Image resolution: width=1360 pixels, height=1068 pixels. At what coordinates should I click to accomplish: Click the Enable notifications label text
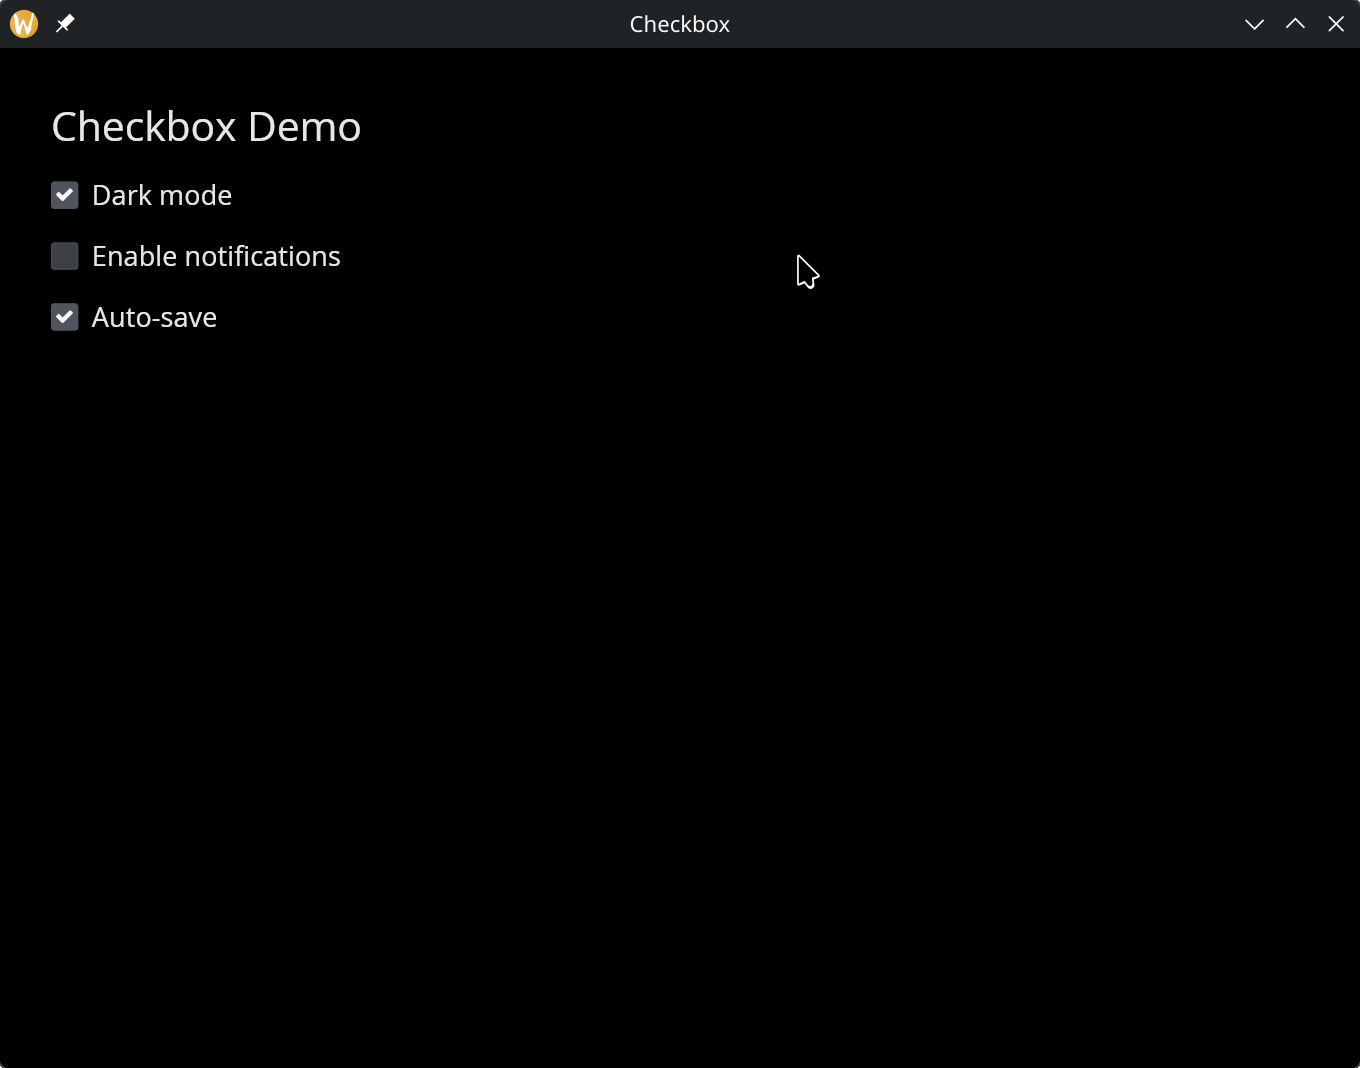(x=216, y=256)
